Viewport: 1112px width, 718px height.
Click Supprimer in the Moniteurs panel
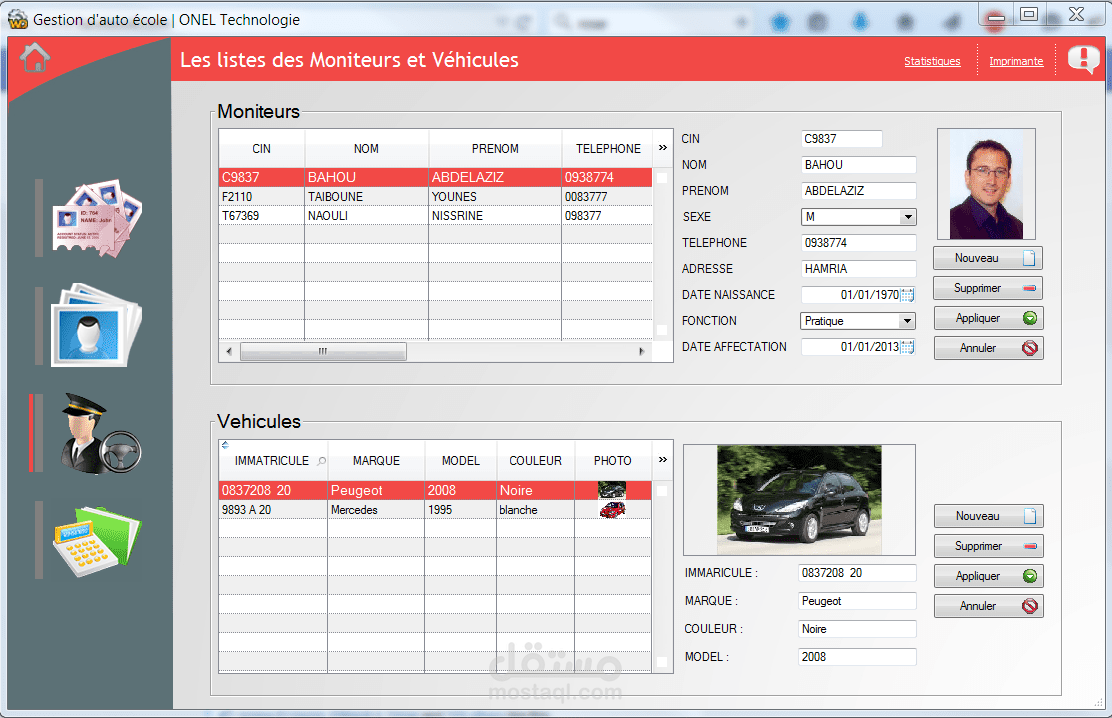click(988, 288)
